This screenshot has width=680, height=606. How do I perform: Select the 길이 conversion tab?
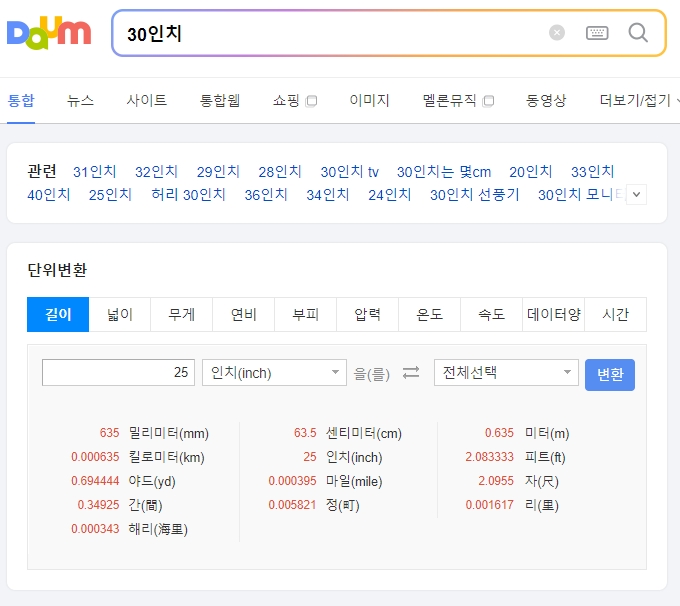(x=58, y=314)
